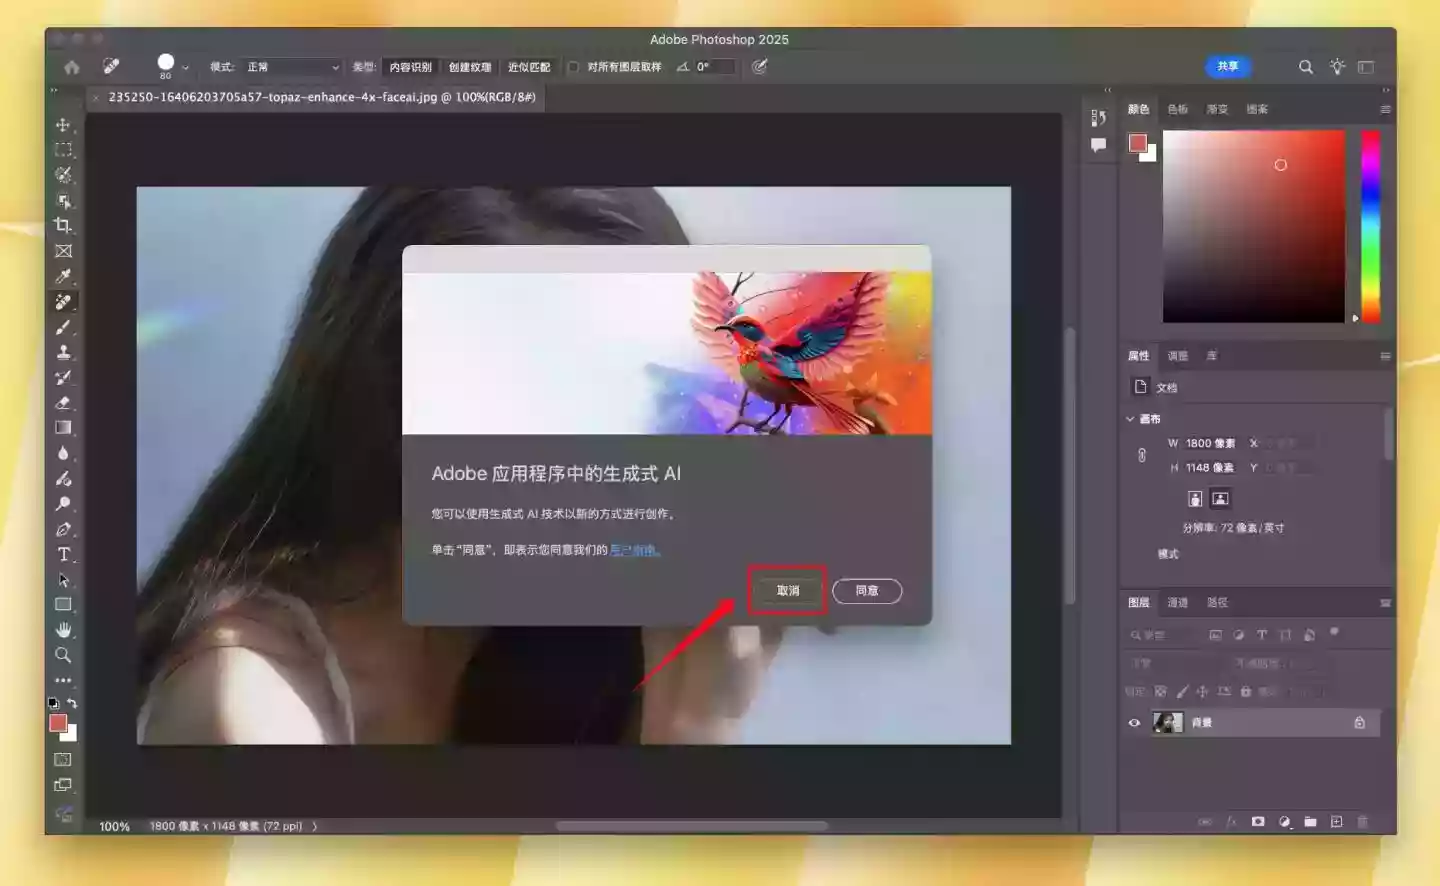Hide the 背景 layer visibility eye
This screenshot has height=886, width=1440.
[x=1133, y=722]
